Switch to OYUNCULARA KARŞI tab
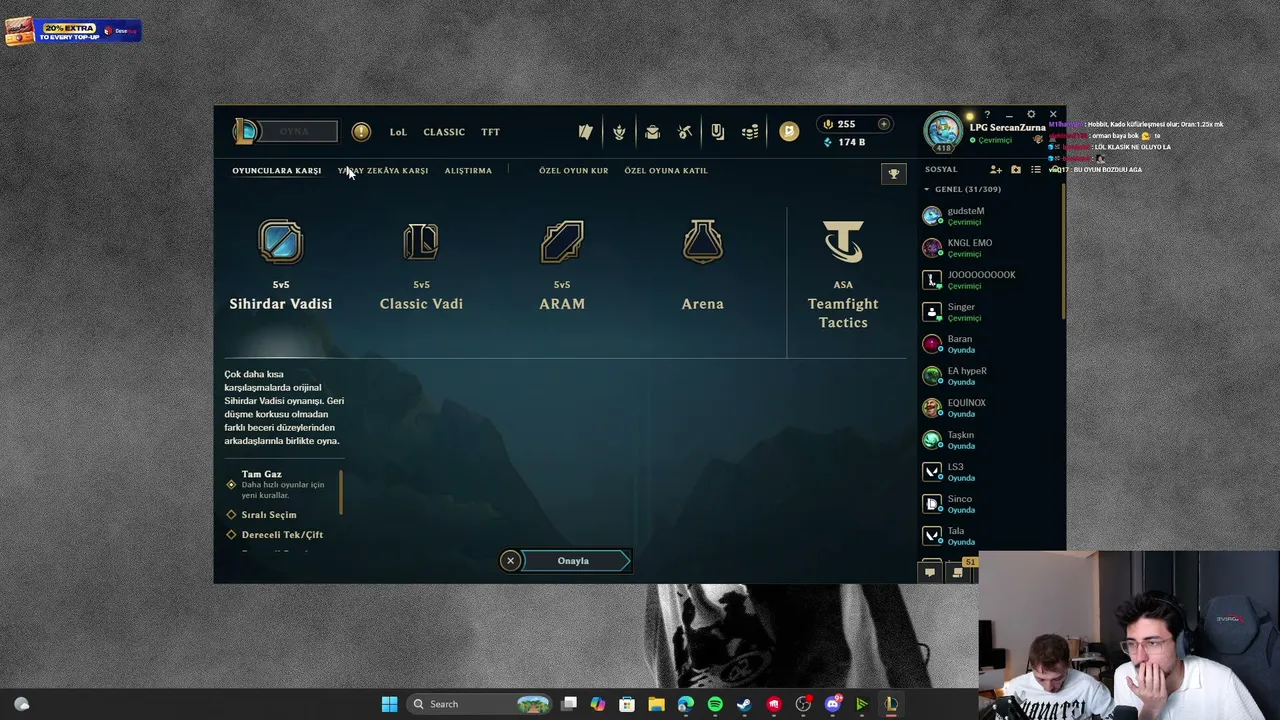The image size is (1280, 720). 277,170
